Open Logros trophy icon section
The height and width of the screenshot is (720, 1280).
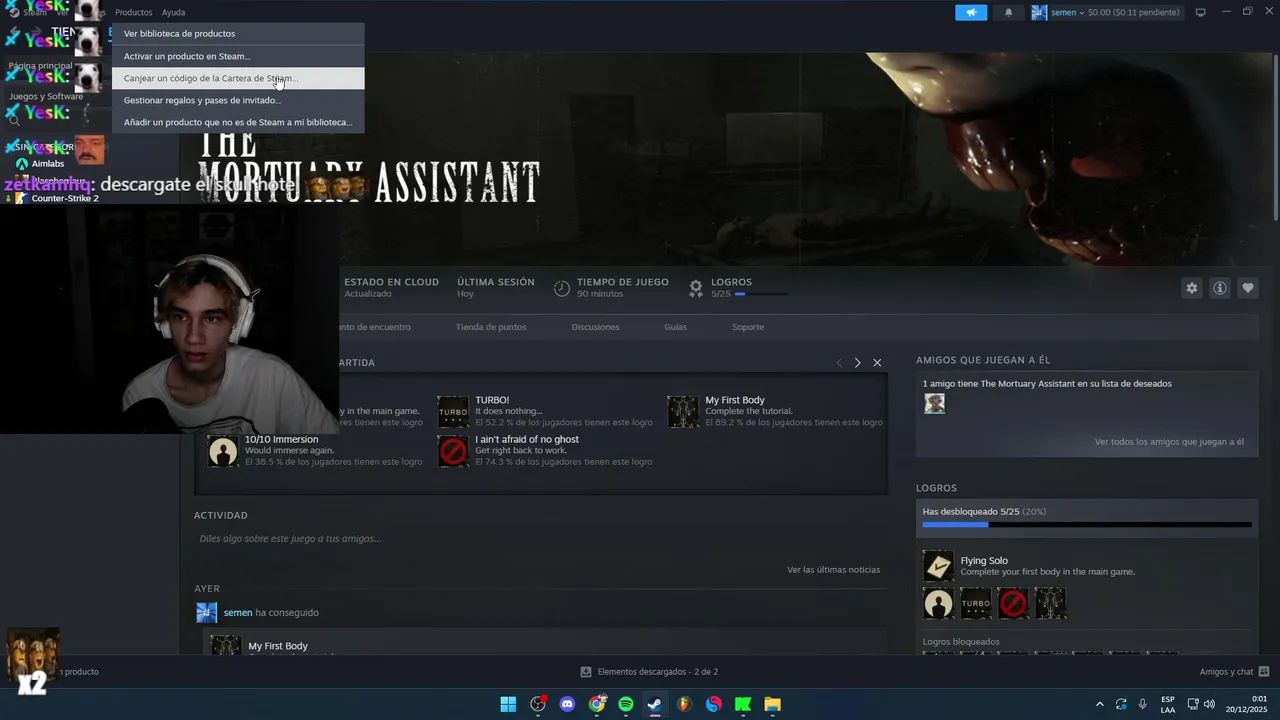click(696, 288)
